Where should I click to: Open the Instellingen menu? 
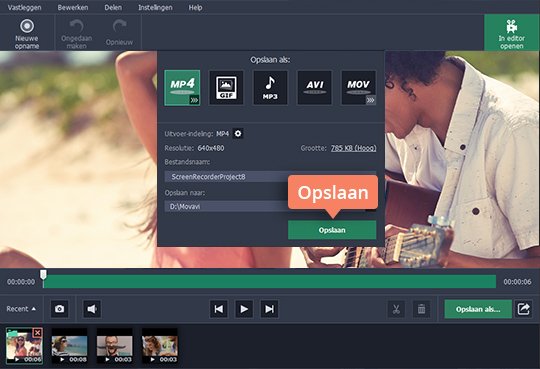(155, 8)
